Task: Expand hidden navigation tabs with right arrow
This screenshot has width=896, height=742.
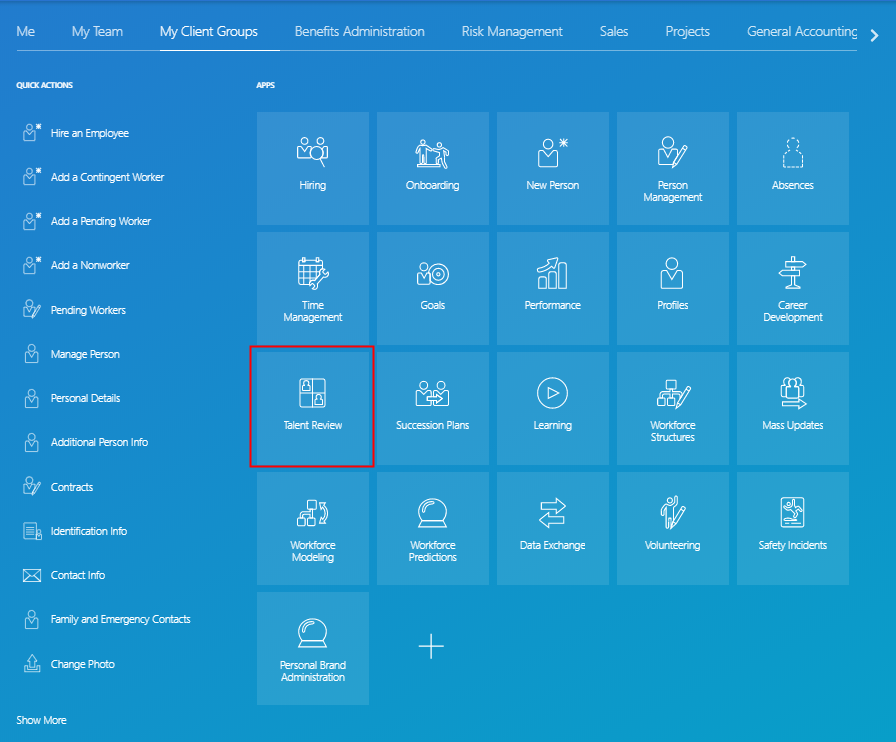Action: click(x=874, y=34)
